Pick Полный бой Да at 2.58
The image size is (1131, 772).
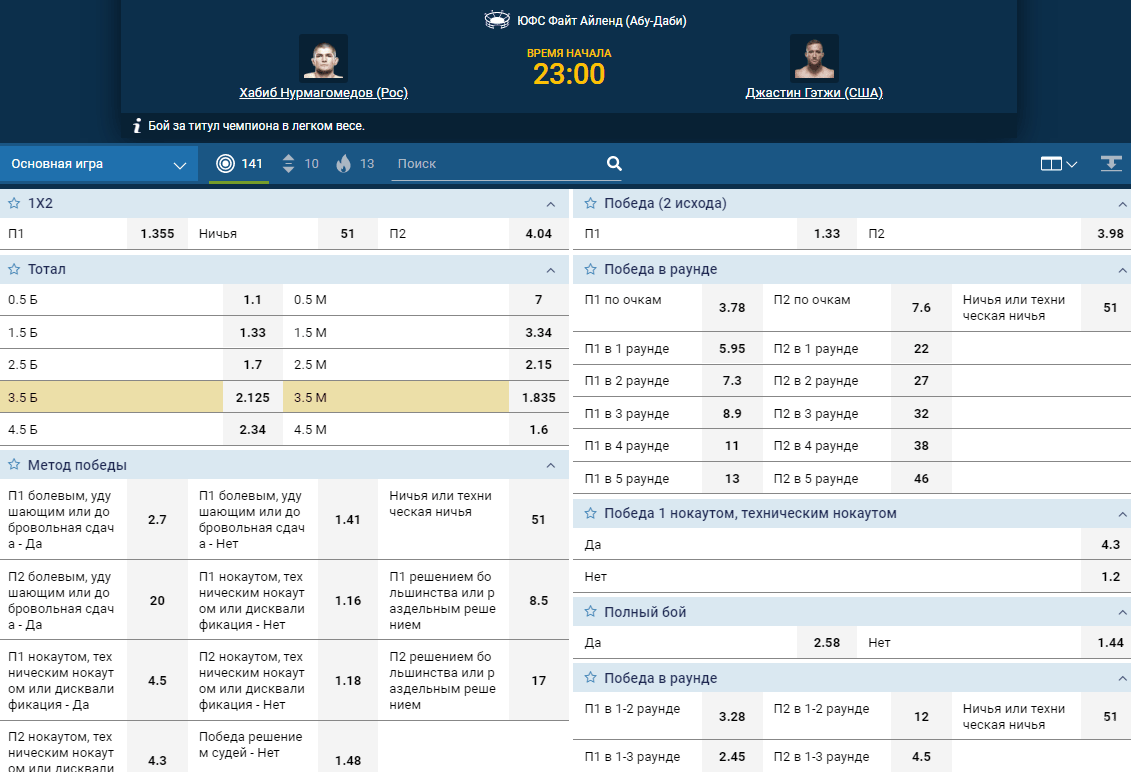click(x=827, y=642)
